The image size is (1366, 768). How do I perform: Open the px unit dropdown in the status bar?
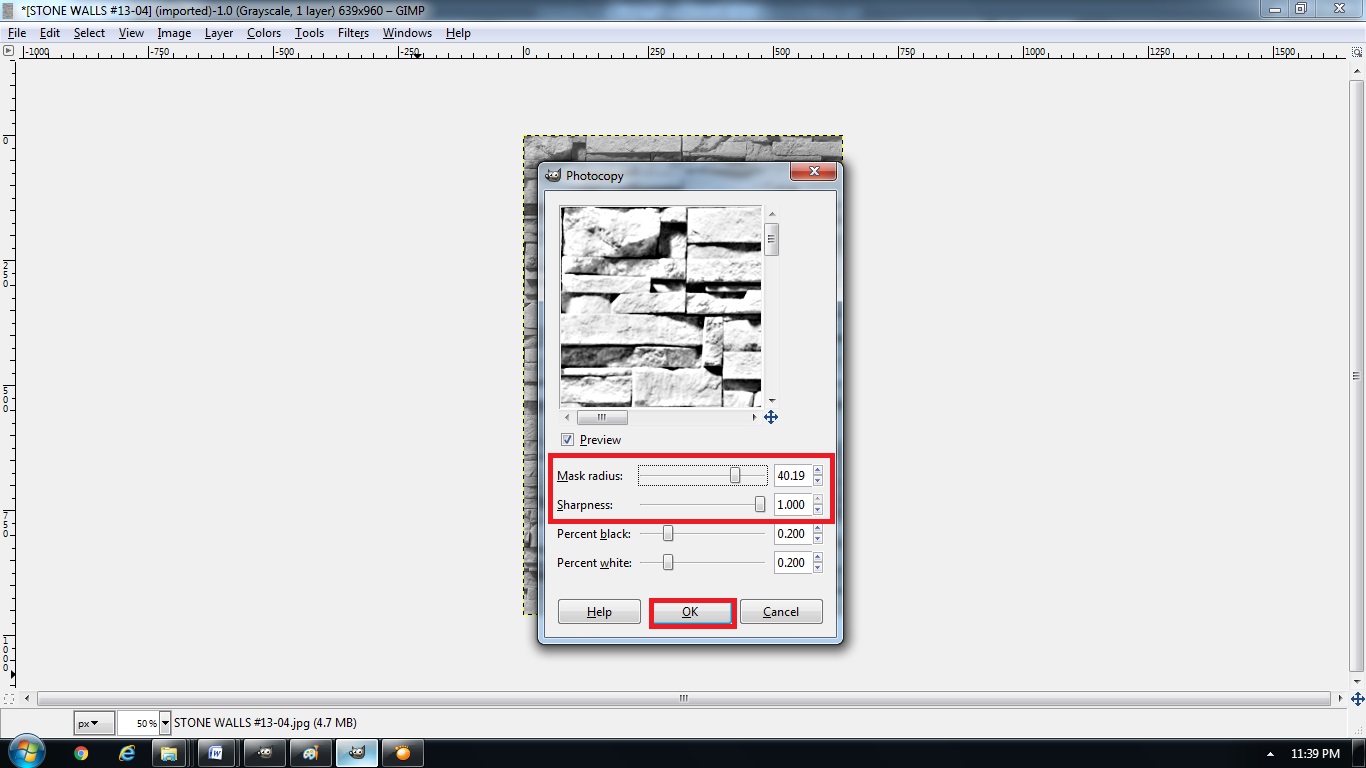93,722
